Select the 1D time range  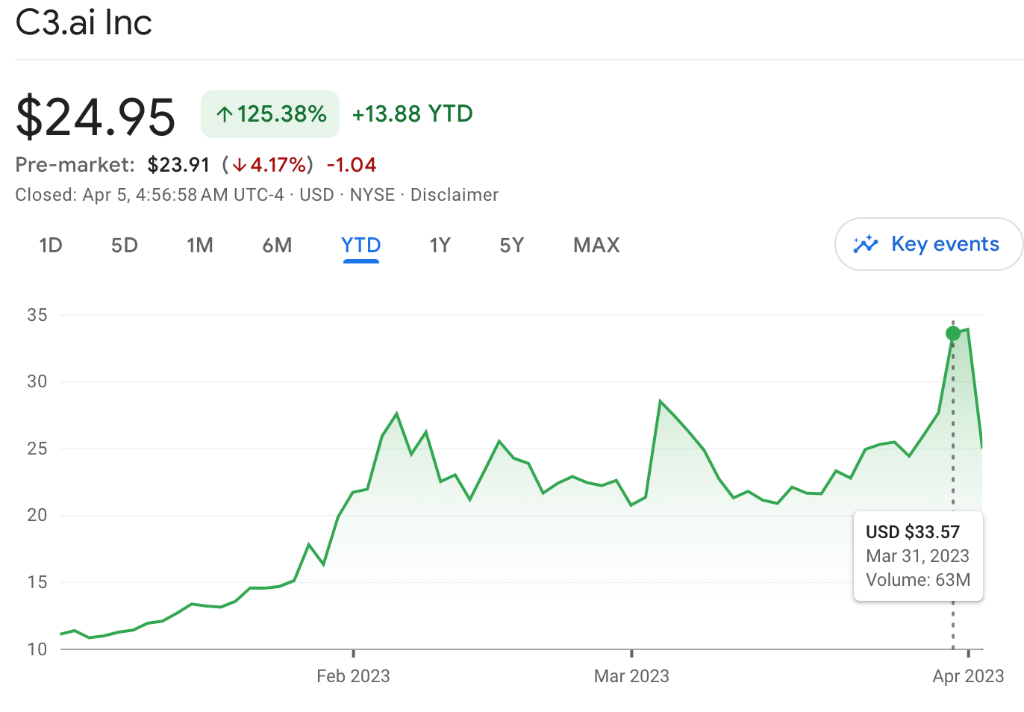coord(50,245)
